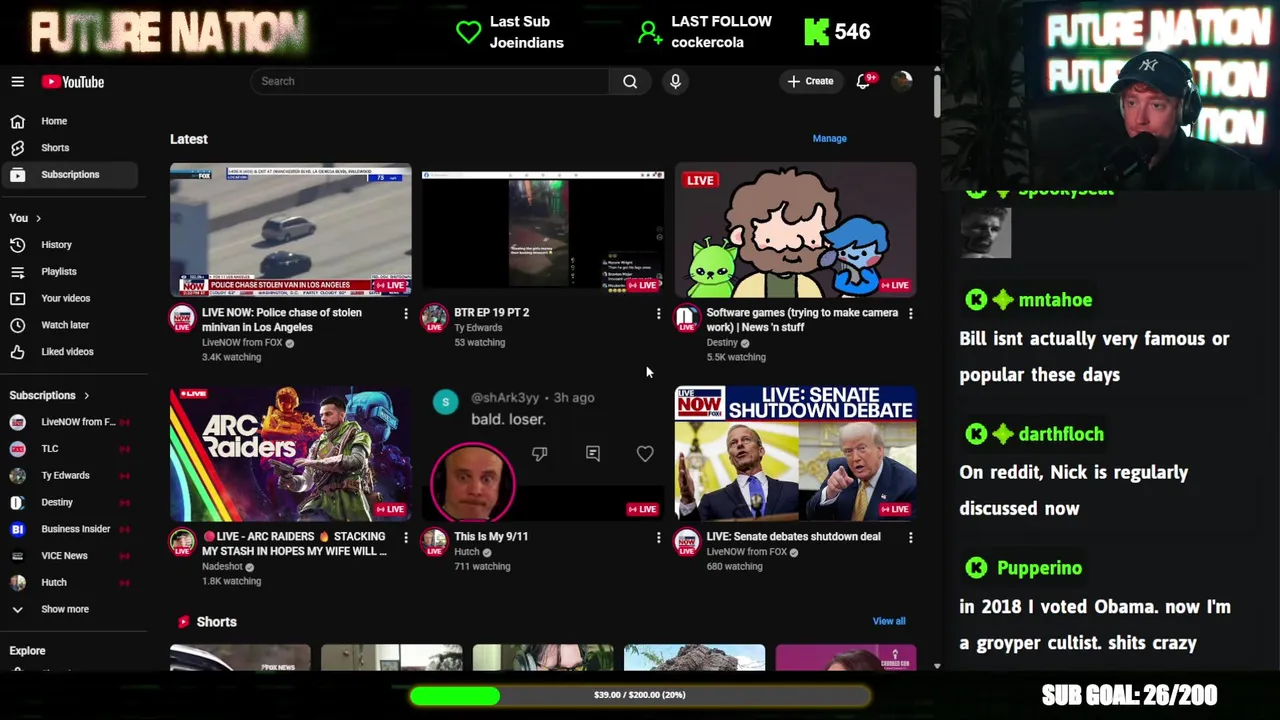Click the Home icon in sidebar

point(17,121)
